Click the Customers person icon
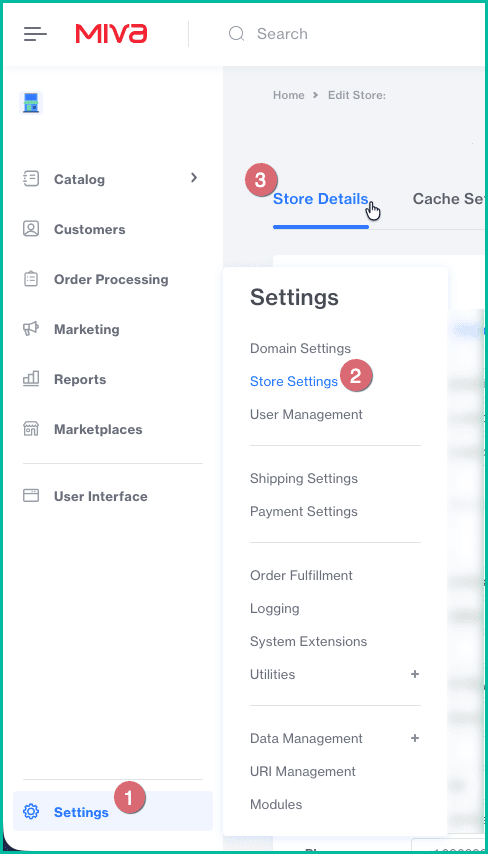This screenshot has width=488, height=854. coord(31,229)
